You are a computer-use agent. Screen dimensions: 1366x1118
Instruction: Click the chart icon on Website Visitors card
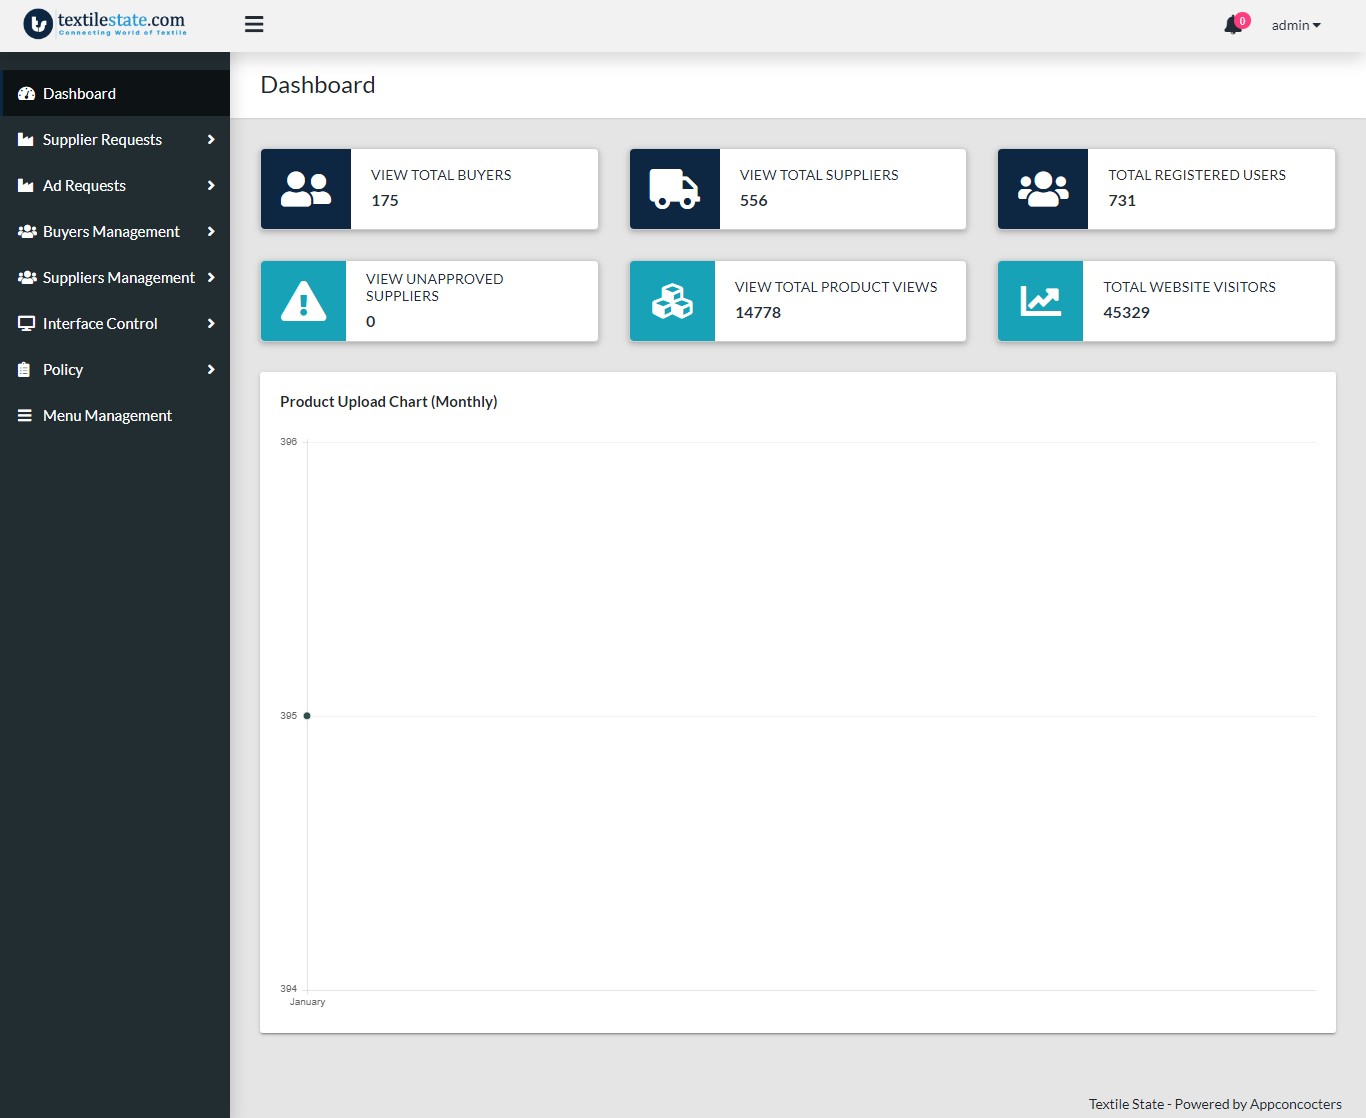[1040, 301]
